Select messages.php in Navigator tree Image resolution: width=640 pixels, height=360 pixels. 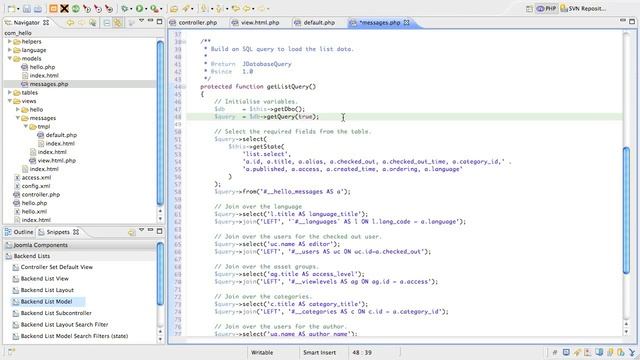[49, 84]
